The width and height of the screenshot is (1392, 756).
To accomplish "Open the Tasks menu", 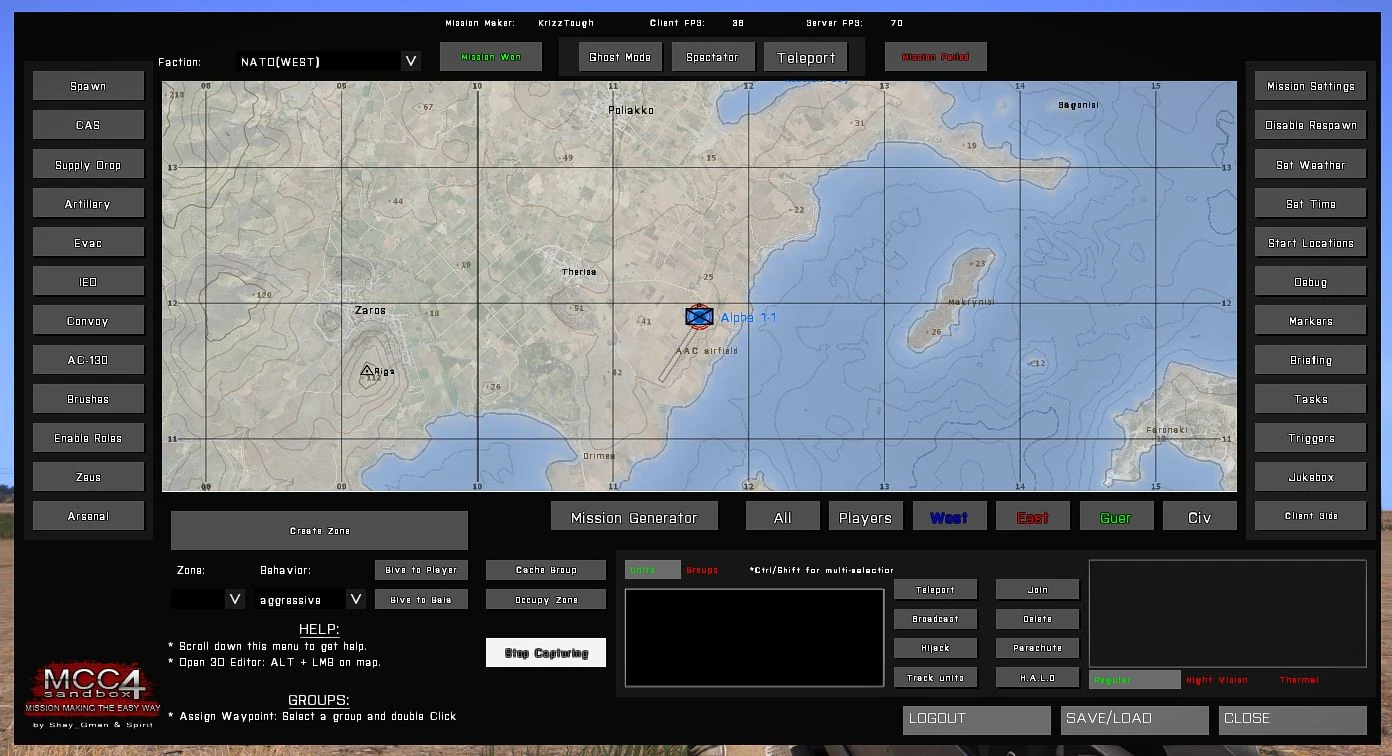I will pyautogui.click(x=1311, y=399).
